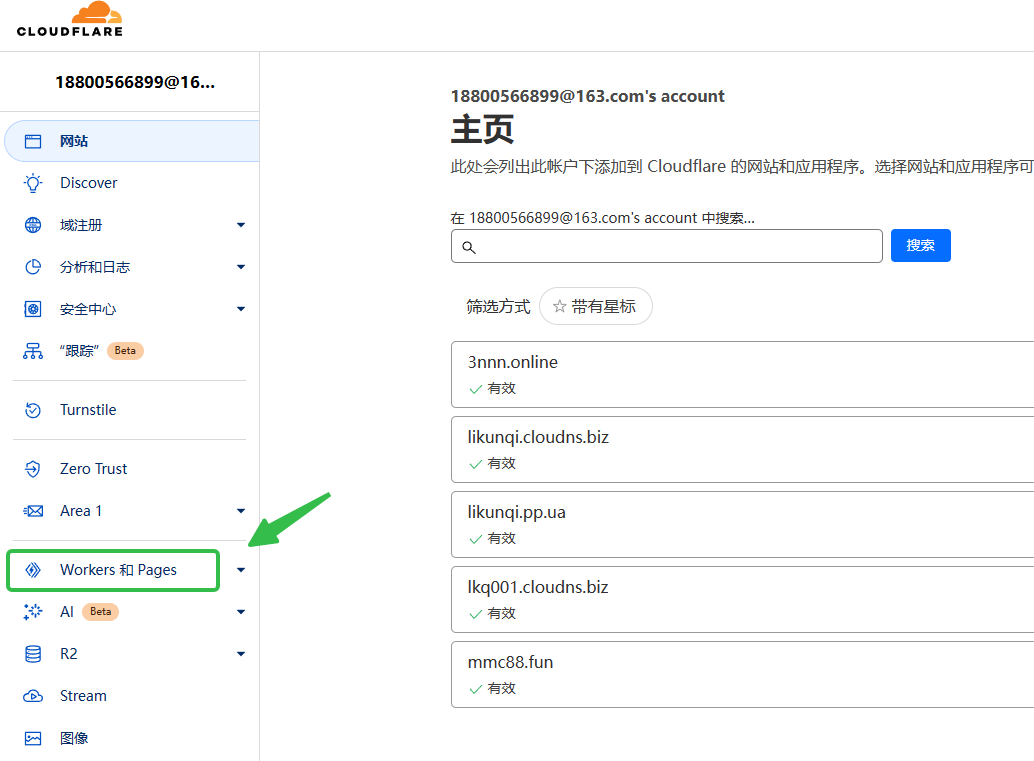Click the 图像 images icon
The image size is (1034, 761).
pyautogui.click(x=33, y=738)
